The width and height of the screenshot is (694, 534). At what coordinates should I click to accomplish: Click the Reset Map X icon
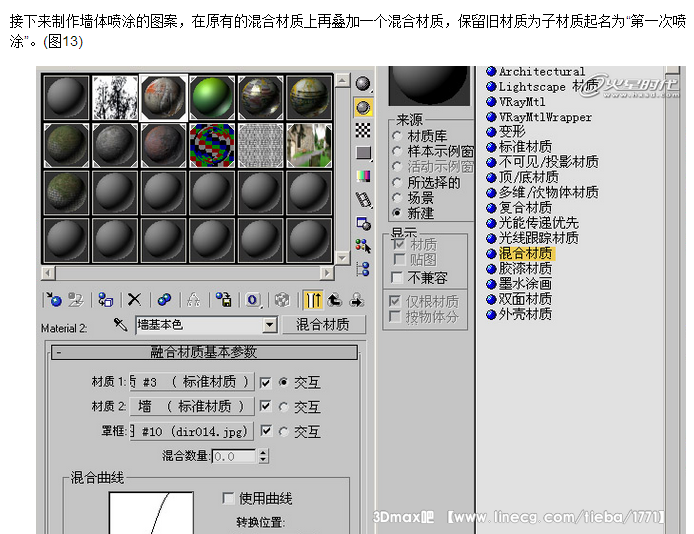(x=134, y=300)
